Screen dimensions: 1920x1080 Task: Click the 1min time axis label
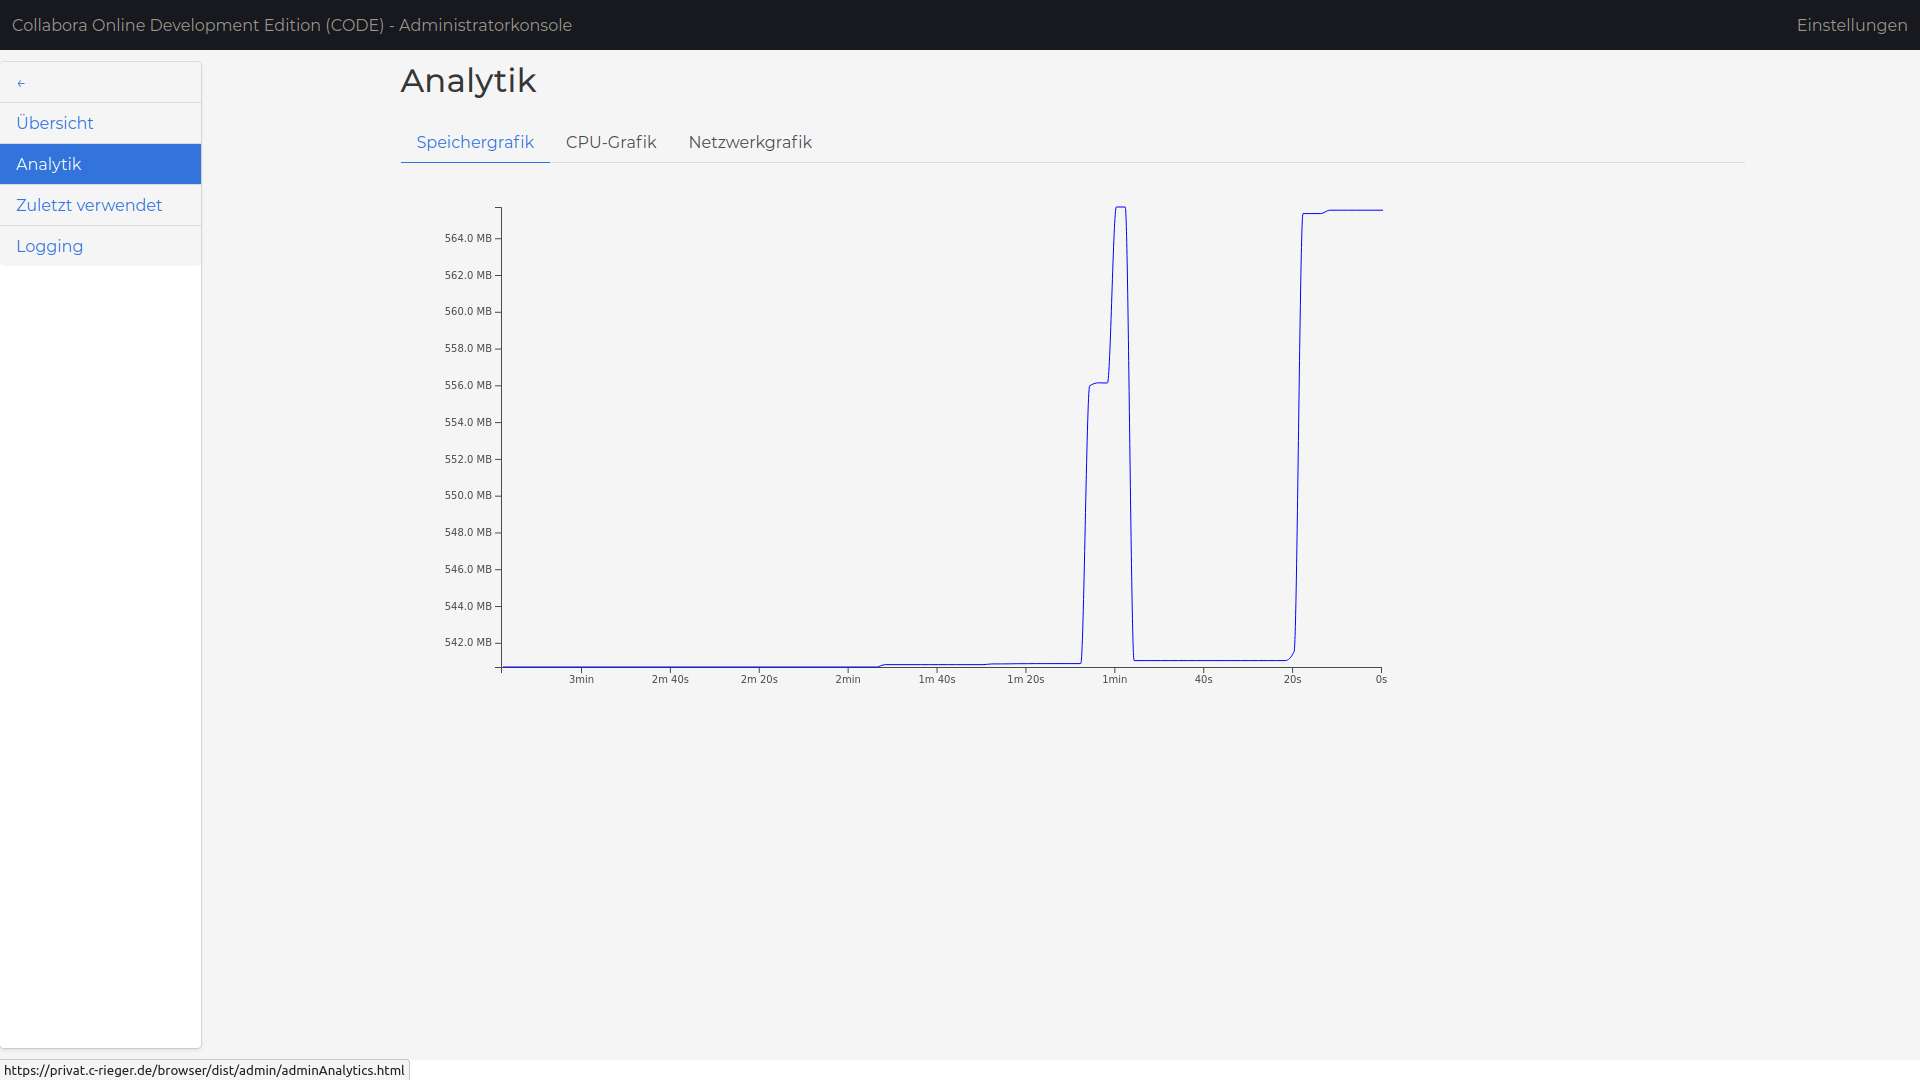pos(1115,679)
